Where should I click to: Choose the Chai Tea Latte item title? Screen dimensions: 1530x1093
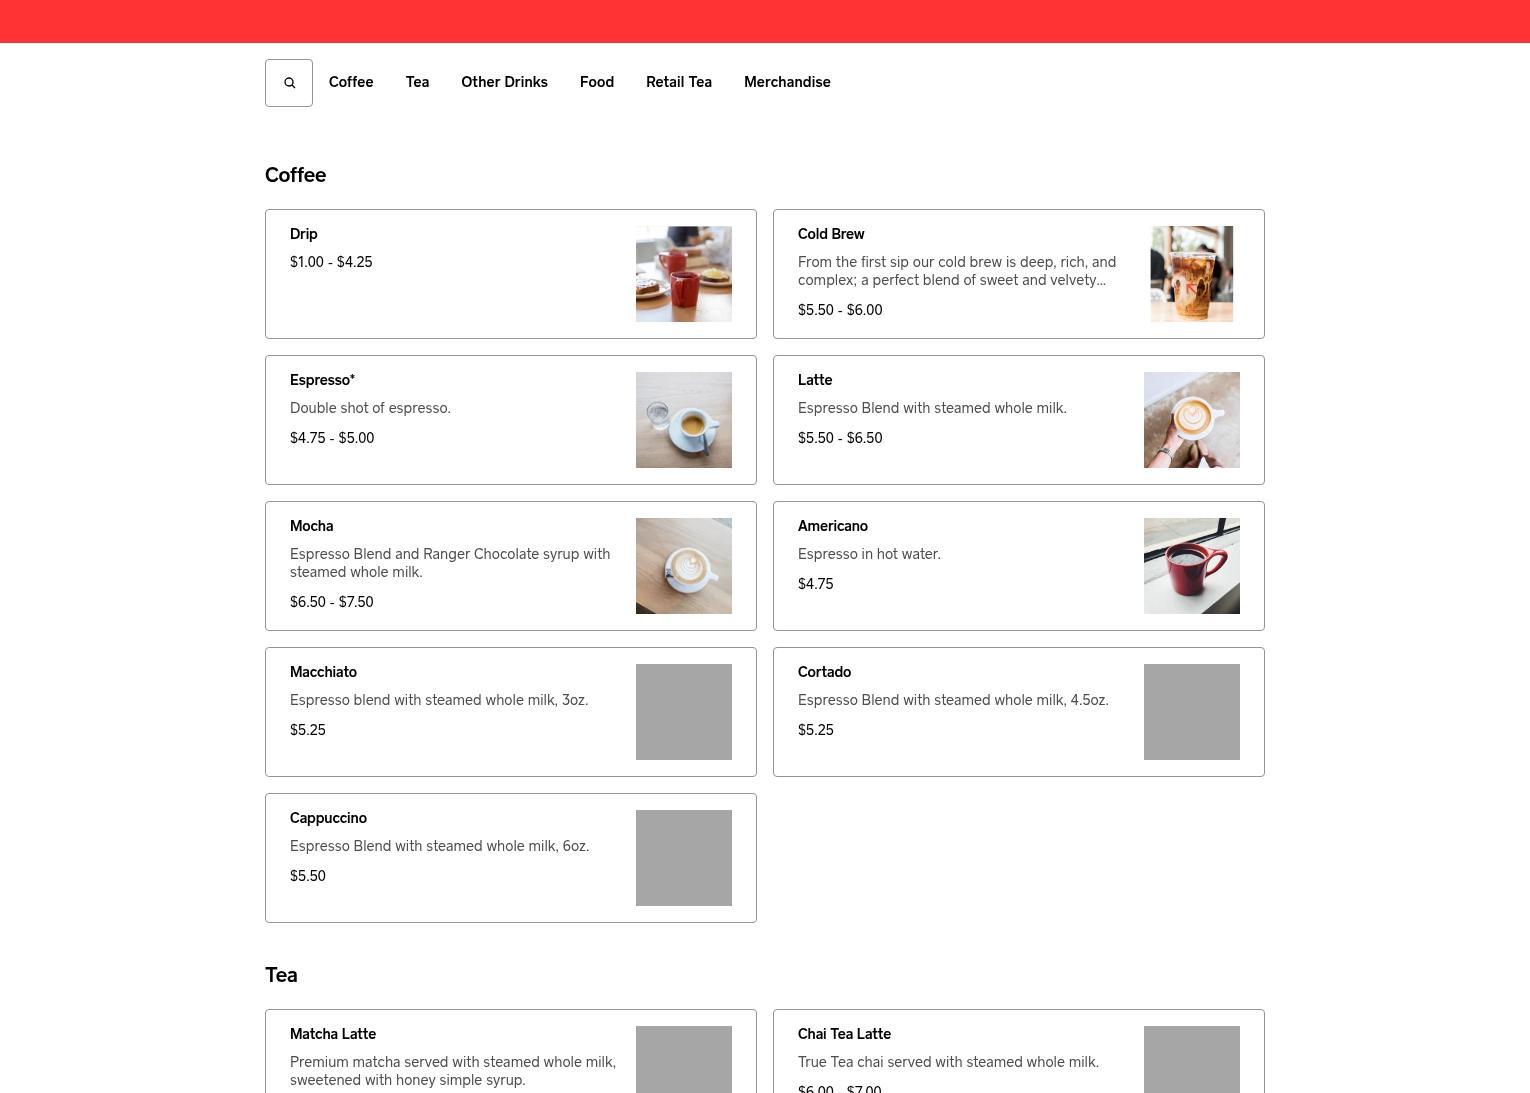(x=844, y=1034)
